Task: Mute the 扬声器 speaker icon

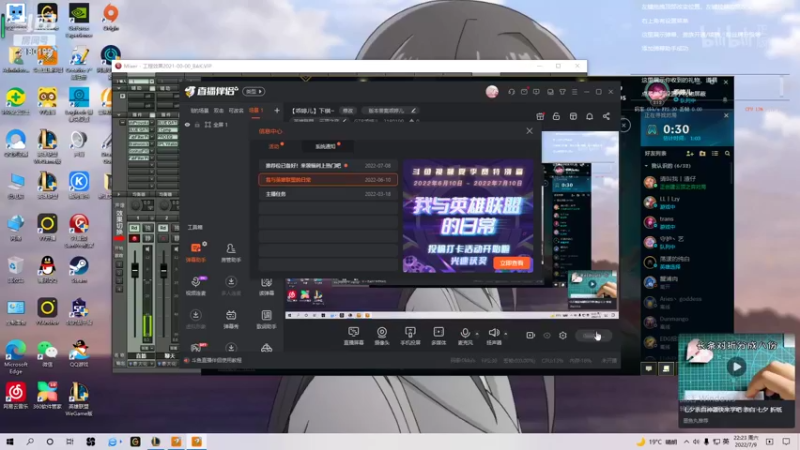Action: pos(493,333)
